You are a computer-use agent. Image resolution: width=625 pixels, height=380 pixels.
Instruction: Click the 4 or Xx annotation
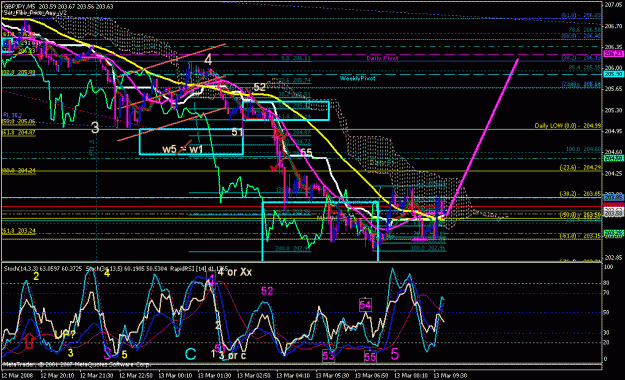pos(234,272)
